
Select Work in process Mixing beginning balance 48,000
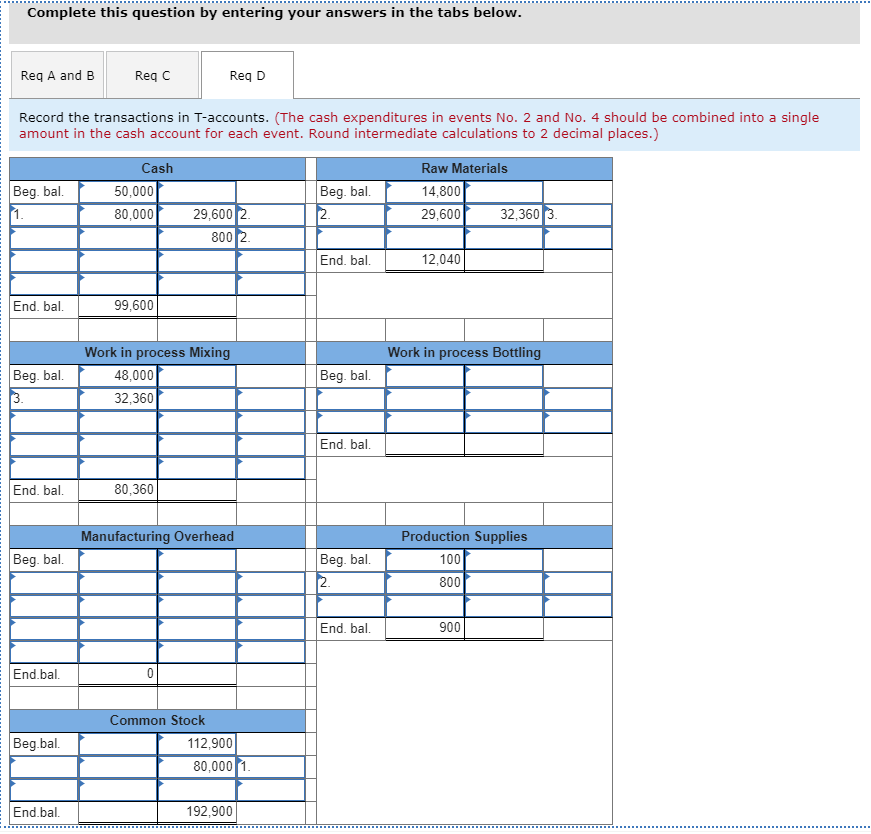tap(118, 376)
